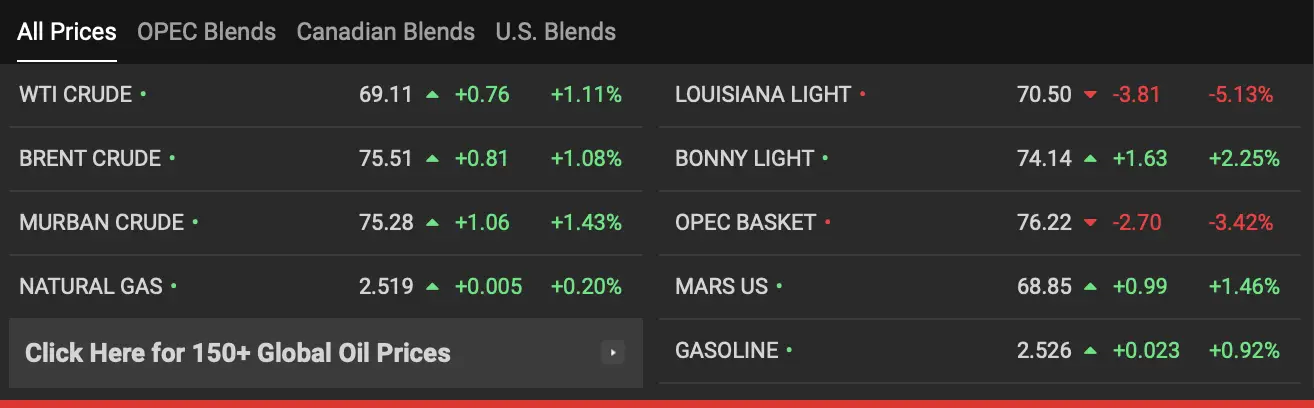Select the All Prices tab
Screen dimensions: 1314x408
tap(67, 32)
